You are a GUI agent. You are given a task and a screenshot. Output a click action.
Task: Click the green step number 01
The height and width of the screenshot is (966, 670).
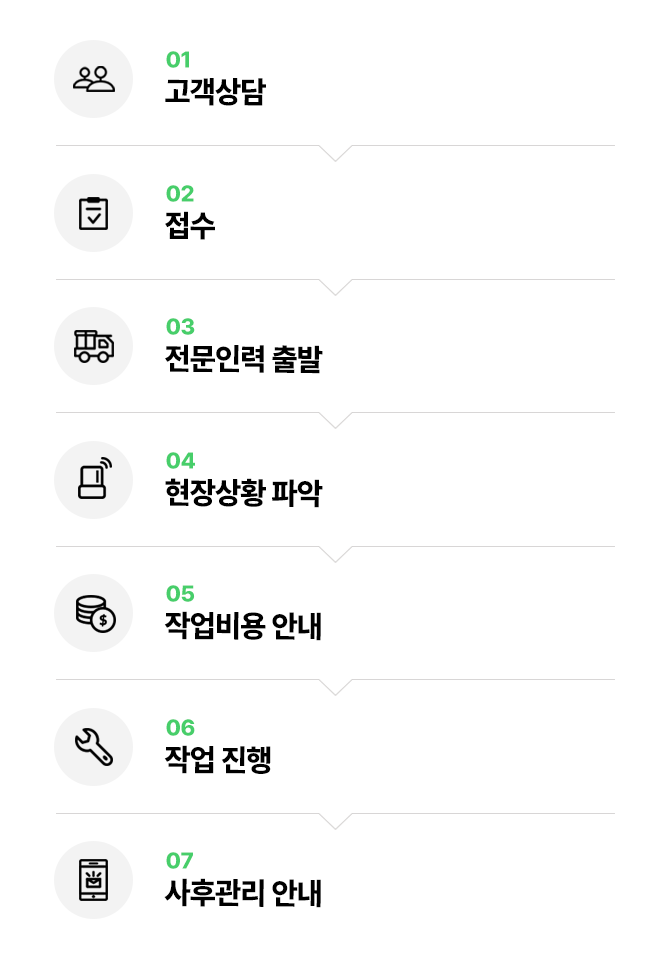pyautogui.click(x=178, y=60)
